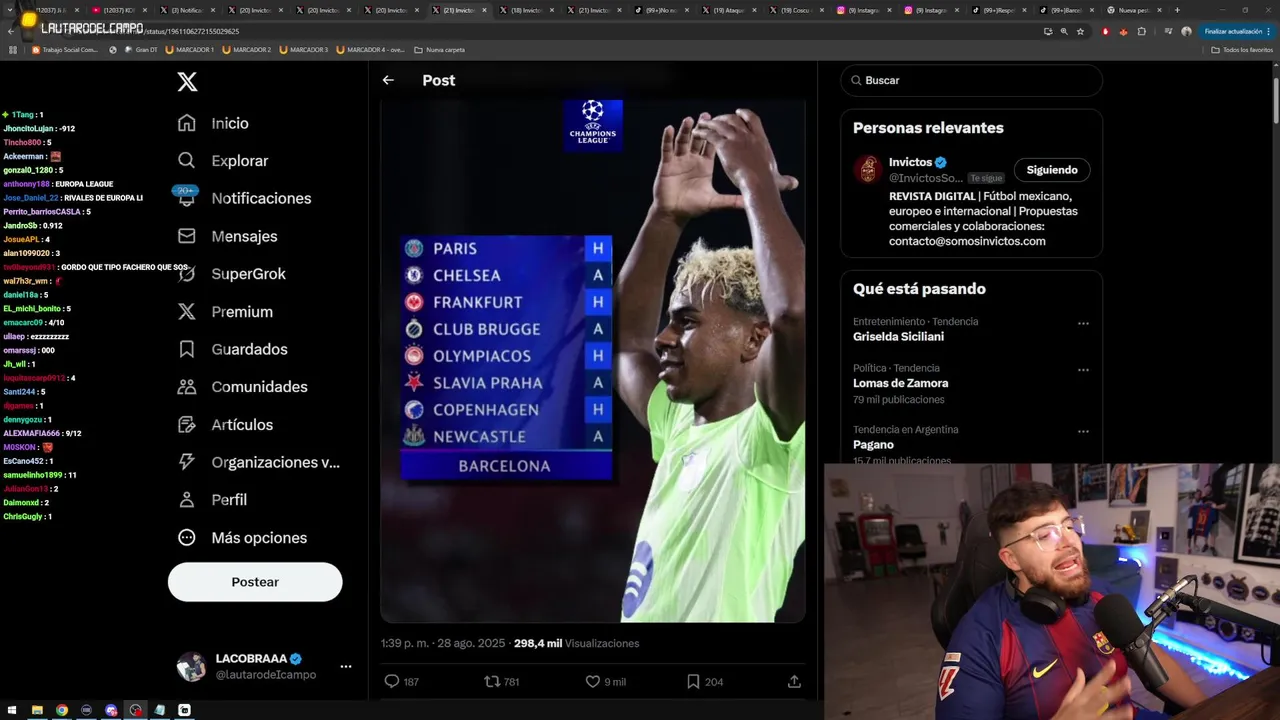1280x720 pixels.
Task: Open browser extensions puzzle icon
Action: 1142,31
